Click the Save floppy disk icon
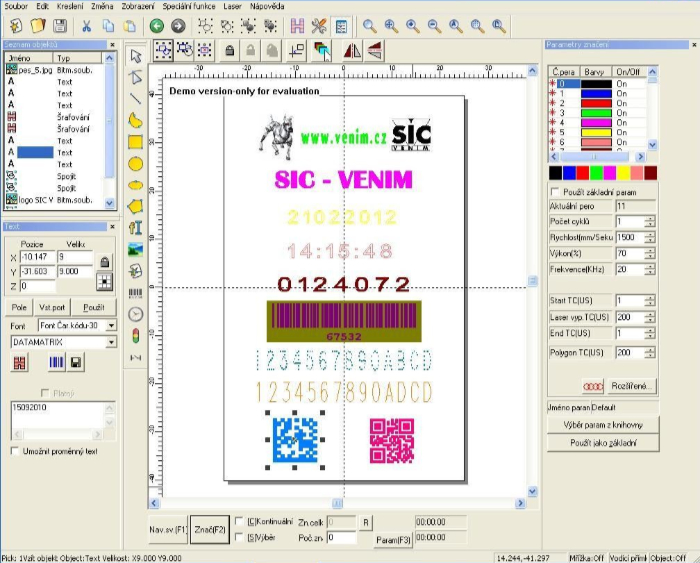The width and height of the screenshot is (700, 563). [x=60, y=26]
